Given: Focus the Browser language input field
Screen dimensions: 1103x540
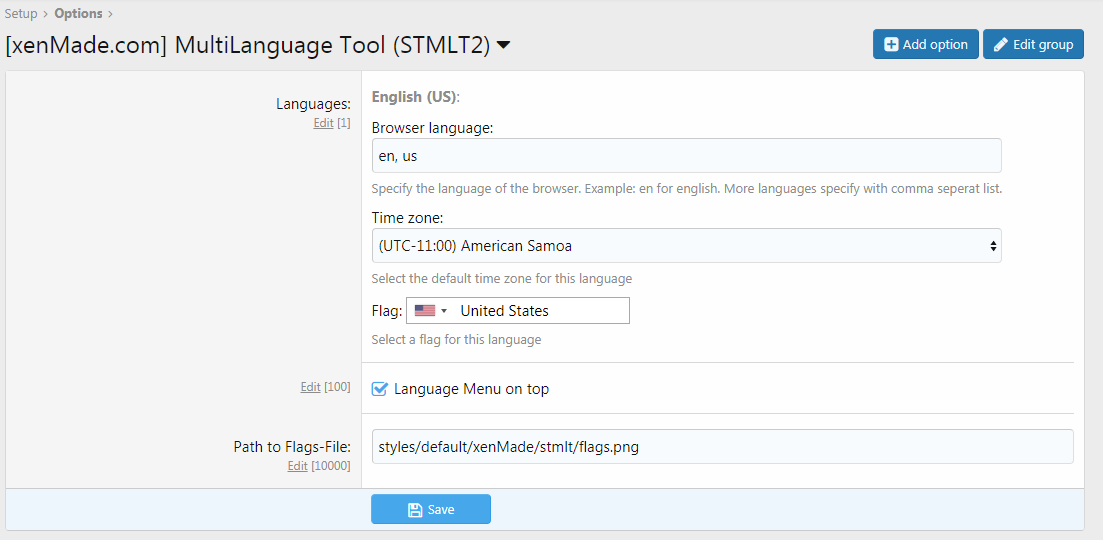Looking at the screenshot, I should click(x=686, y=156).
